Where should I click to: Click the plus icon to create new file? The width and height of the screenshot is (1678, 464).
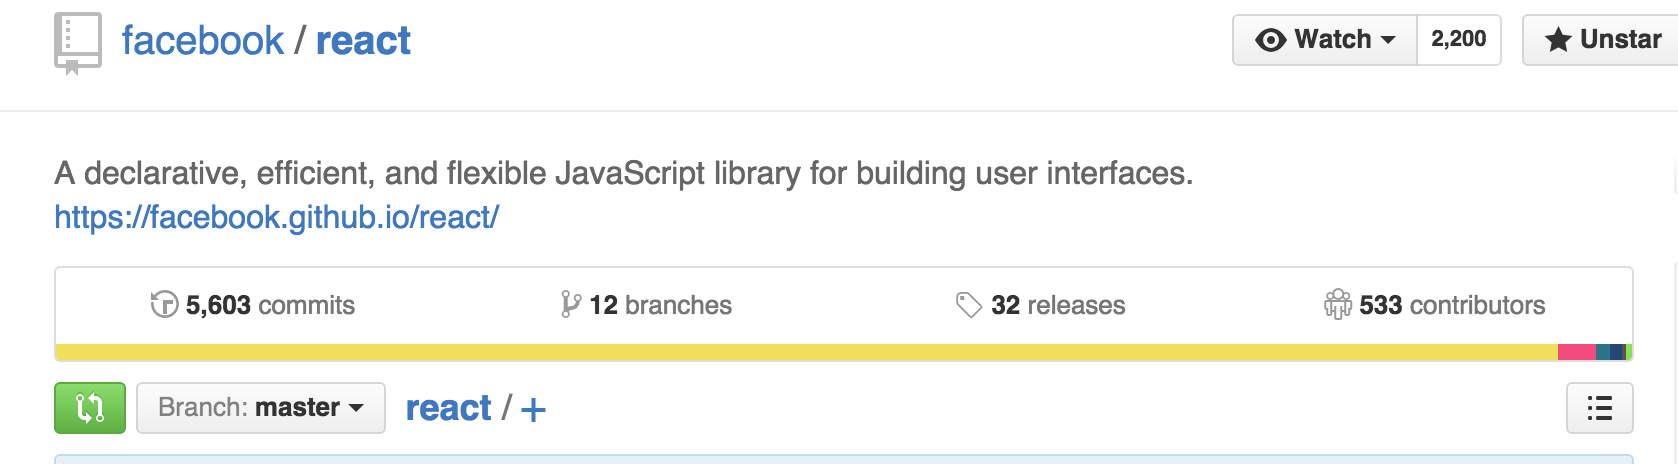pos(533,409)
